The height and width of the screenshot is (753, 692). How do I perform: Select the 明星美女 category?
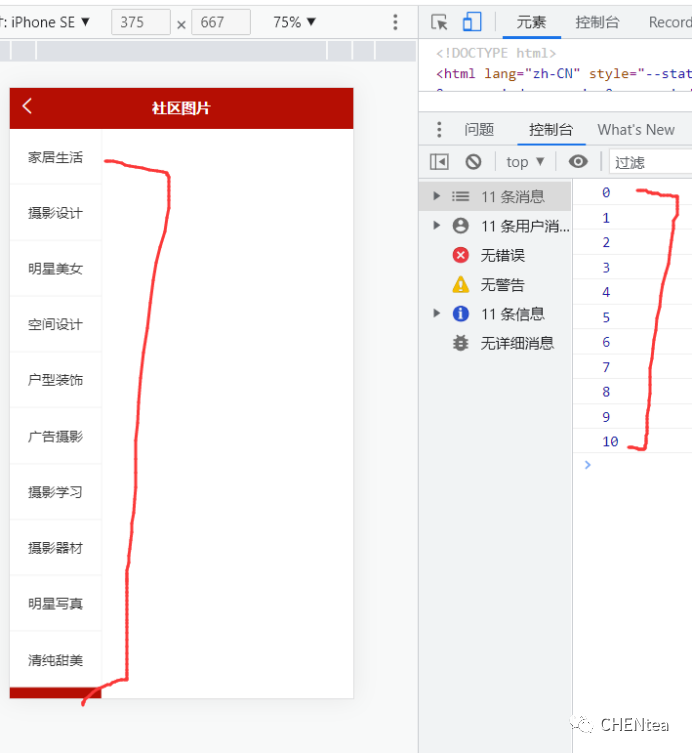[x=55, y=268]
